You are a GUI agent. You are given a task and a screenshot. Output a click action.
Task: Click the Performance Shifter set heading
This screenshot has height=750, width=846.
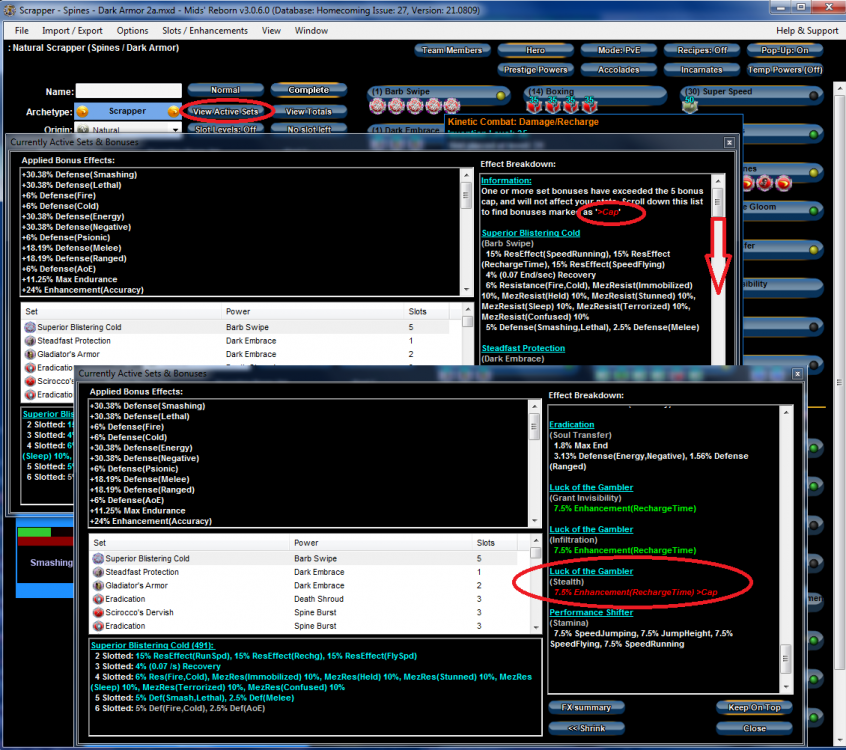click(x=590, y=612)
